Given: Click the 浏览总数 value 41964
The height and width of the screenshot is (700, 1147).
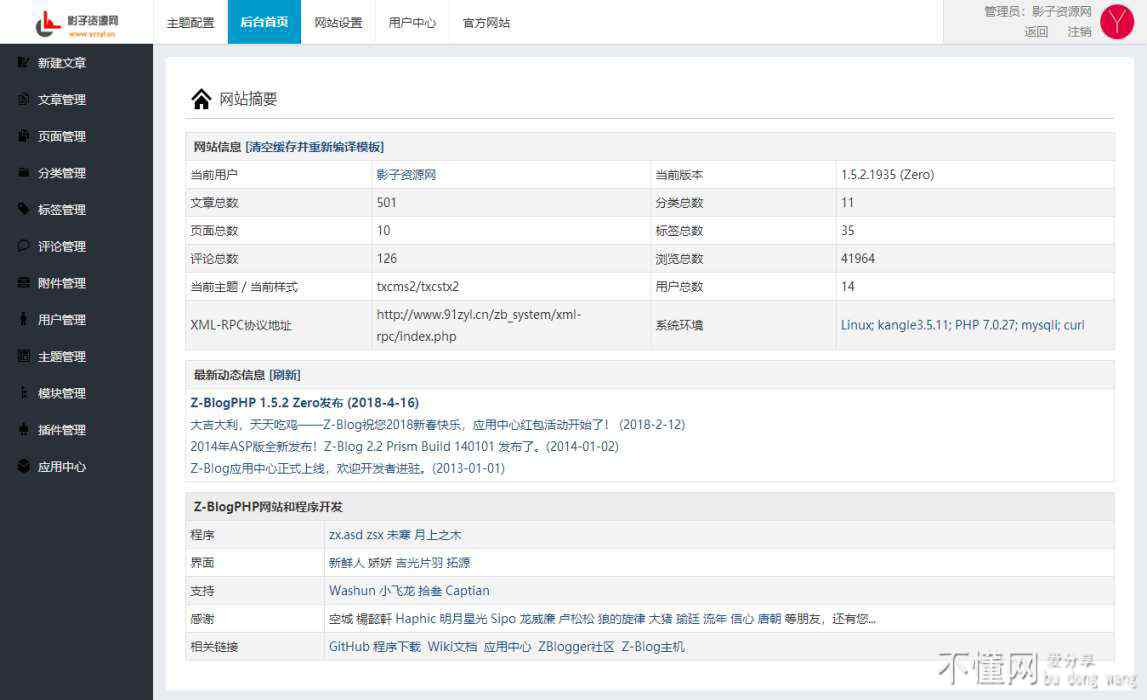Looking at the screenshot, I should [x=858, y=258].
